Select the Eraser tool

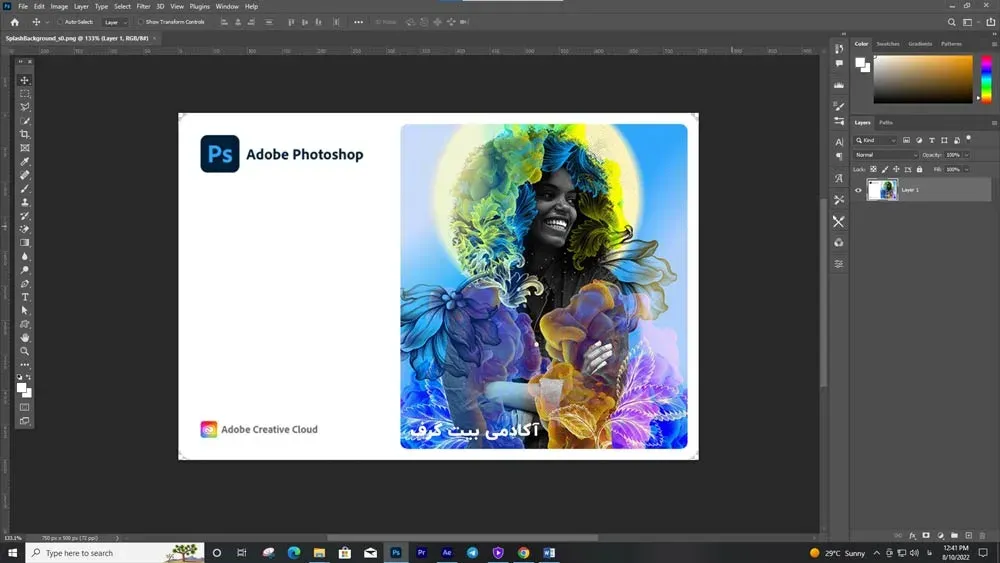coord(24,229)
